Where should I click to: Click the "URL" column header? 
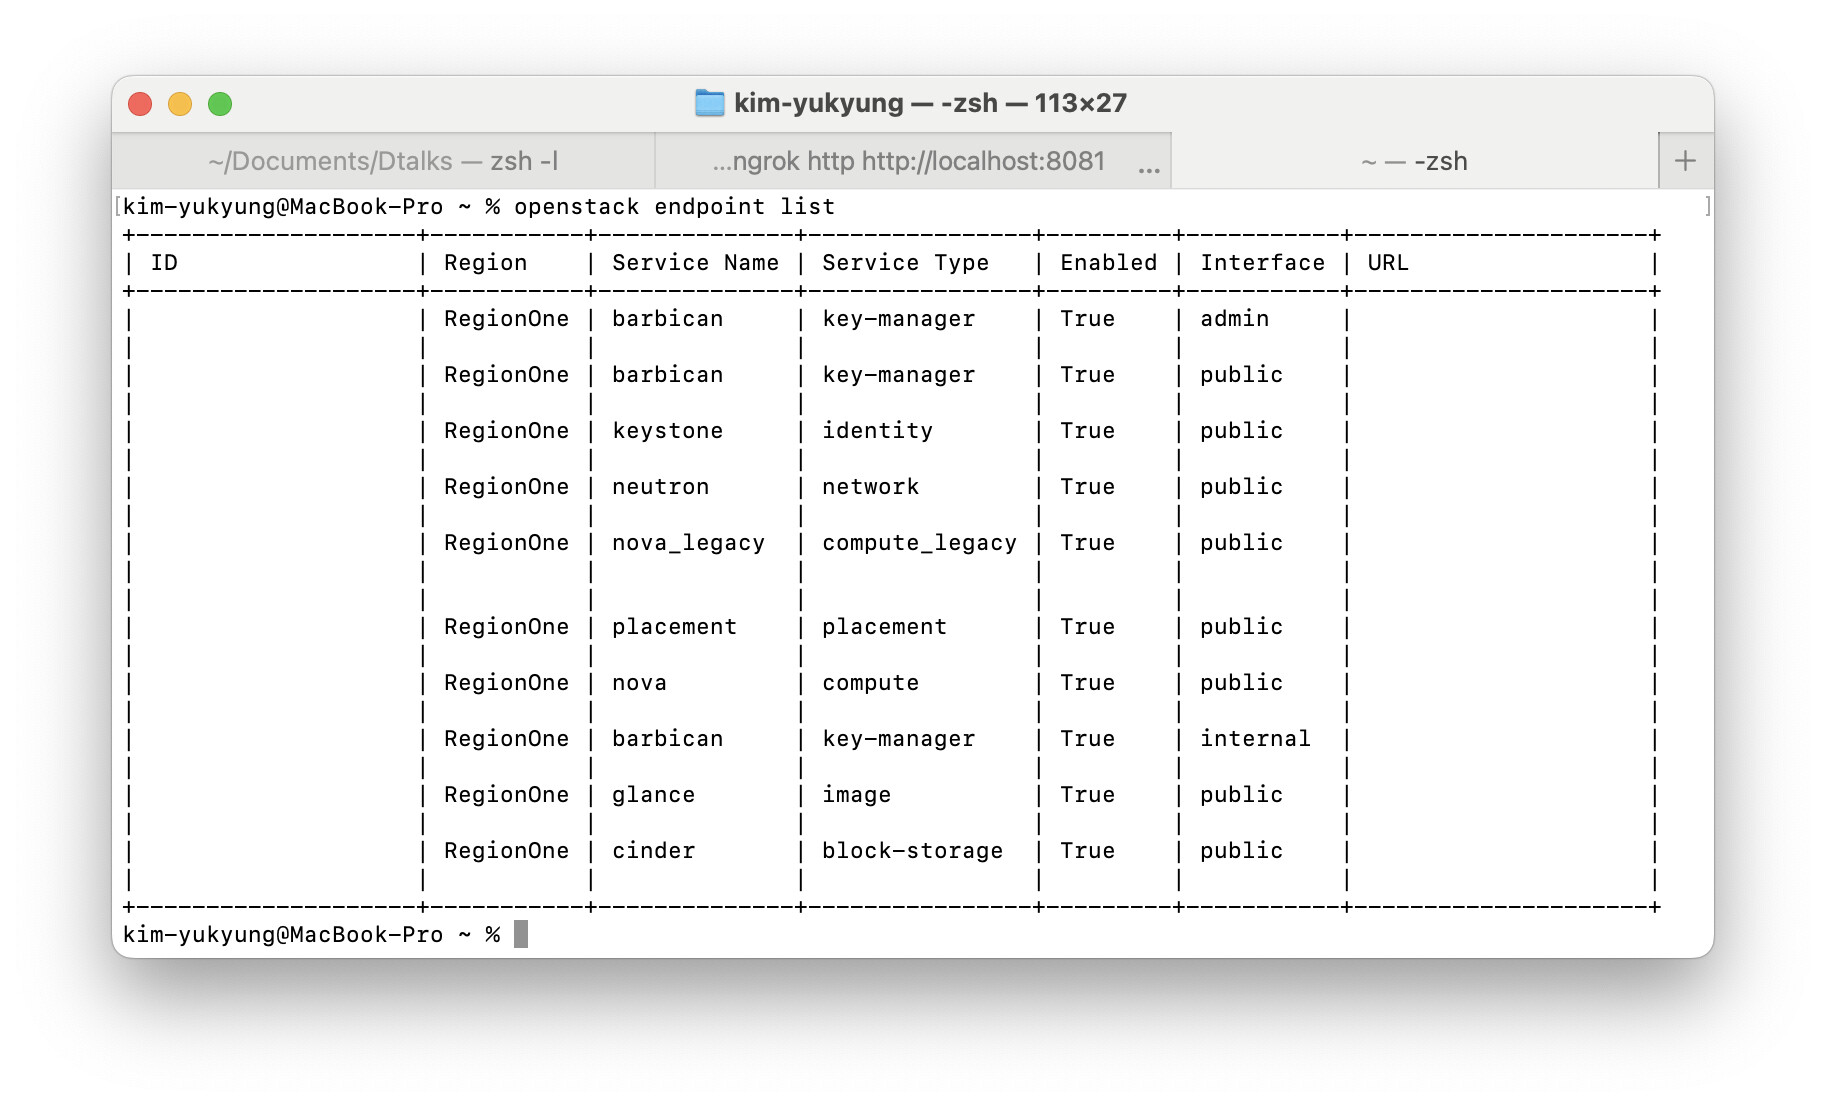pos(1387,263)
